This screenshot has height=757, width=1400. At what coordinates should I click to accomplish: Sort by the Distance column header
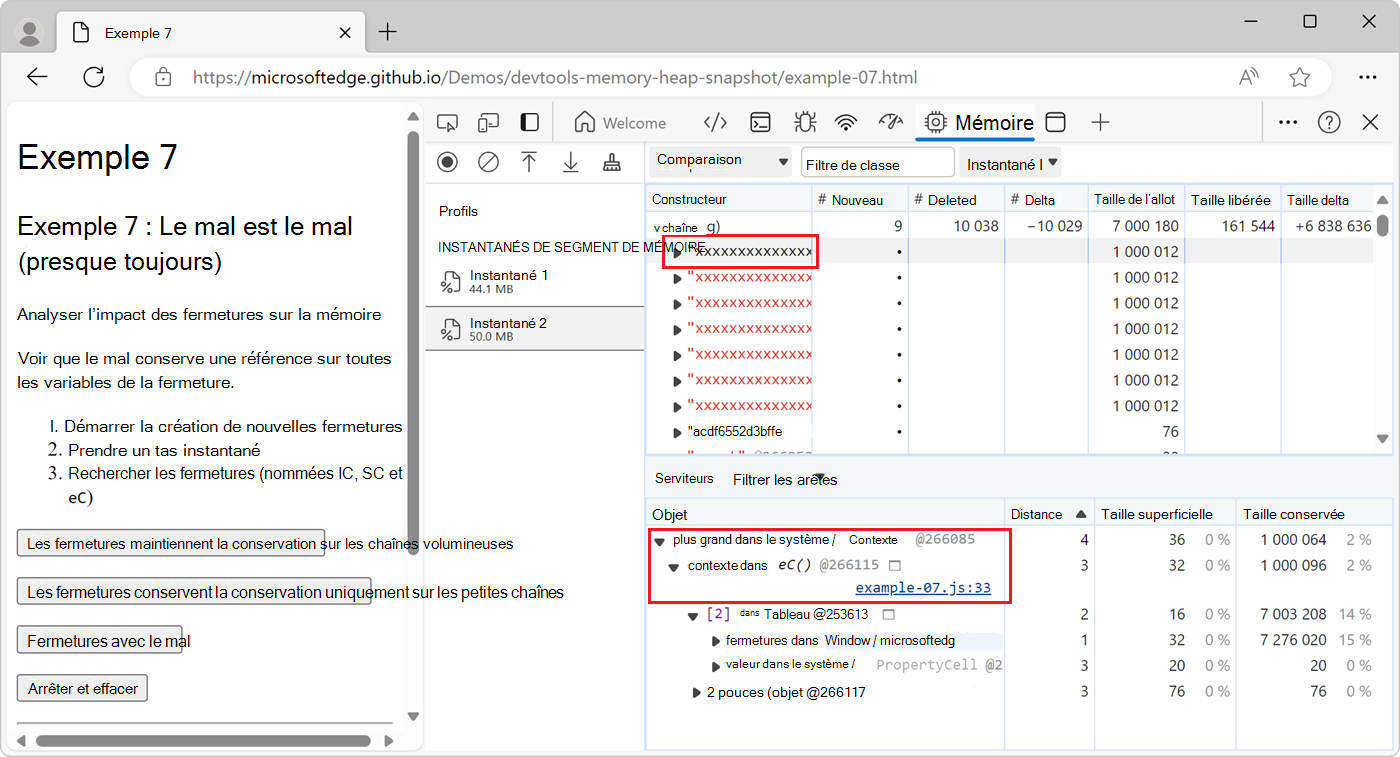(x=1051, y=514)
